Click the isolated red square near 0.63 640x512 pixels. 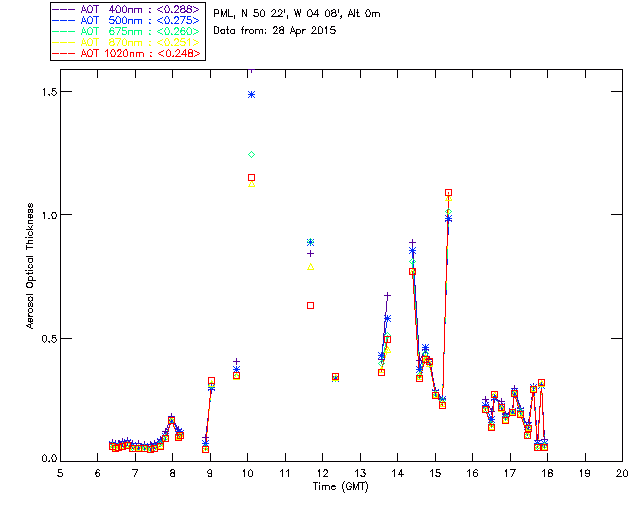pos(310,305)
